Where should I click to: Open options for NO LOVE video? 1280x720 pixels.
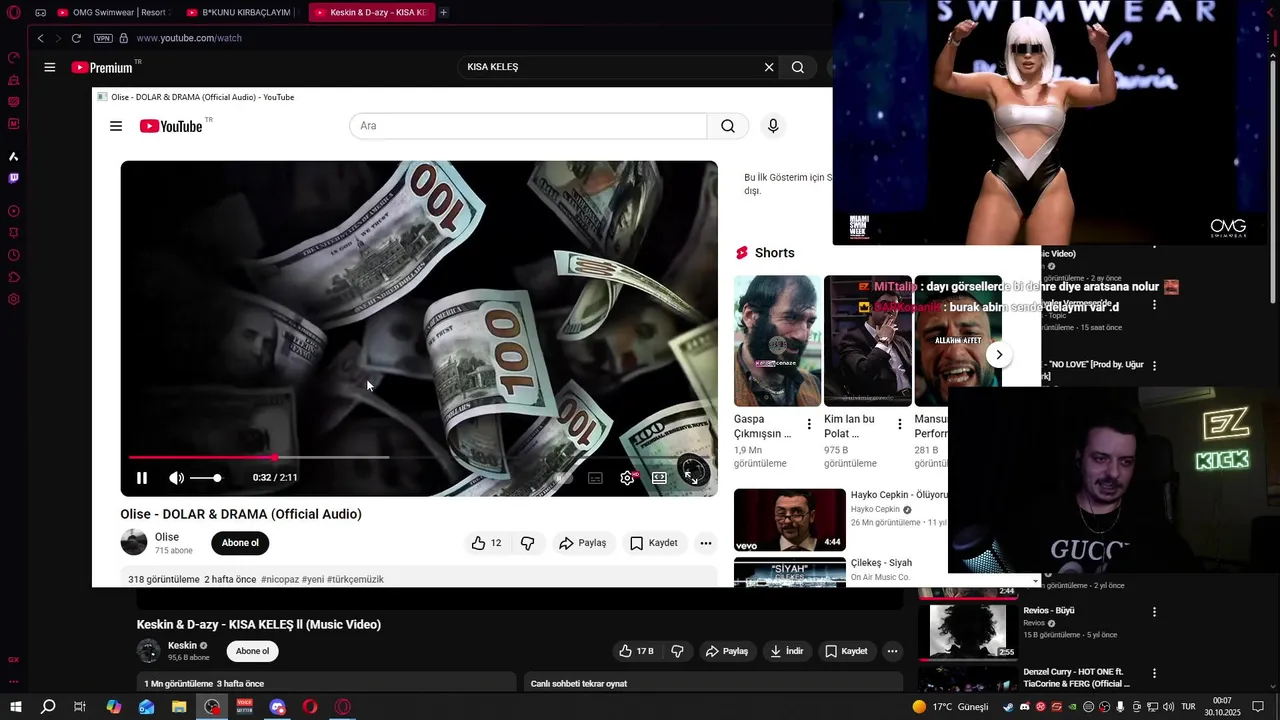pos(1154,367)
